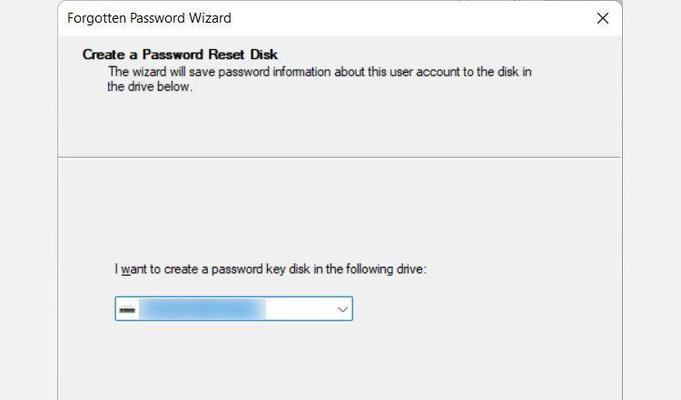Close the Forgotten Password Wizard window
Screen dimensions: 681x400
click(602, 18)
